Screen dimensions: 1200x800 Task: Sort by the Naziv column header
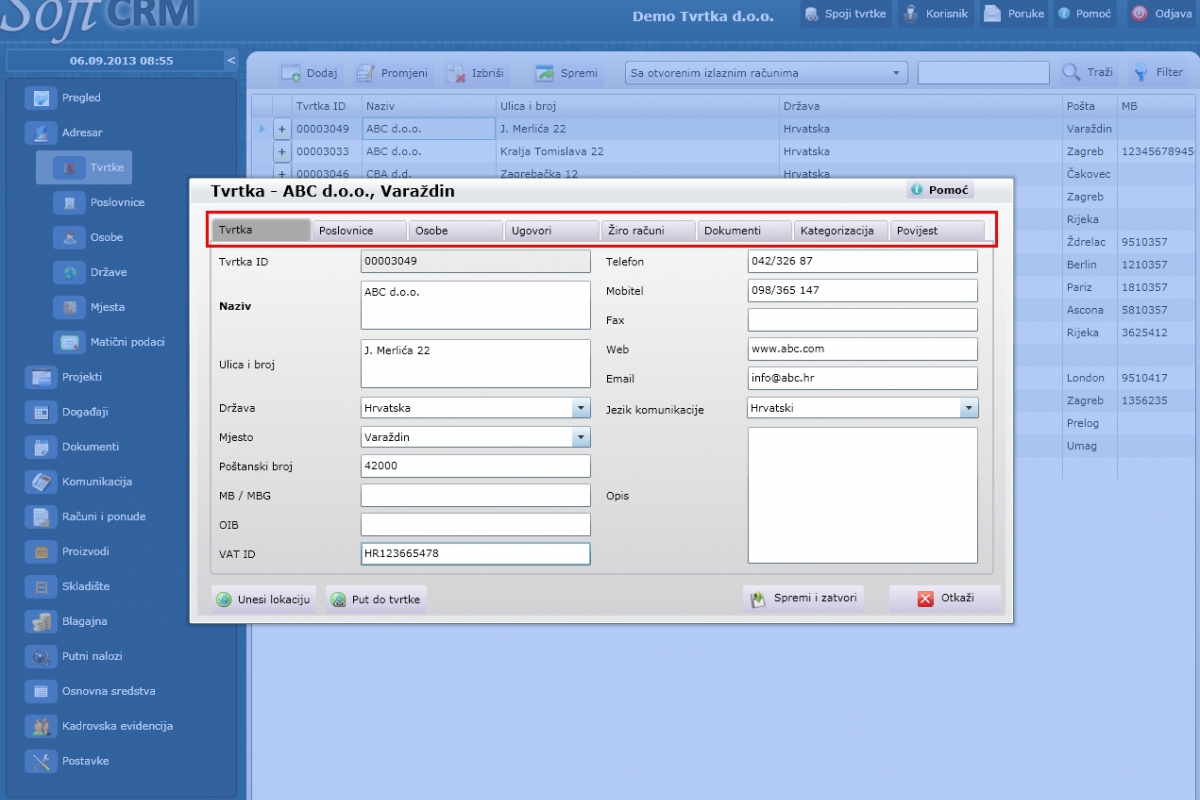pyautogui.click(x=428, y=106)
